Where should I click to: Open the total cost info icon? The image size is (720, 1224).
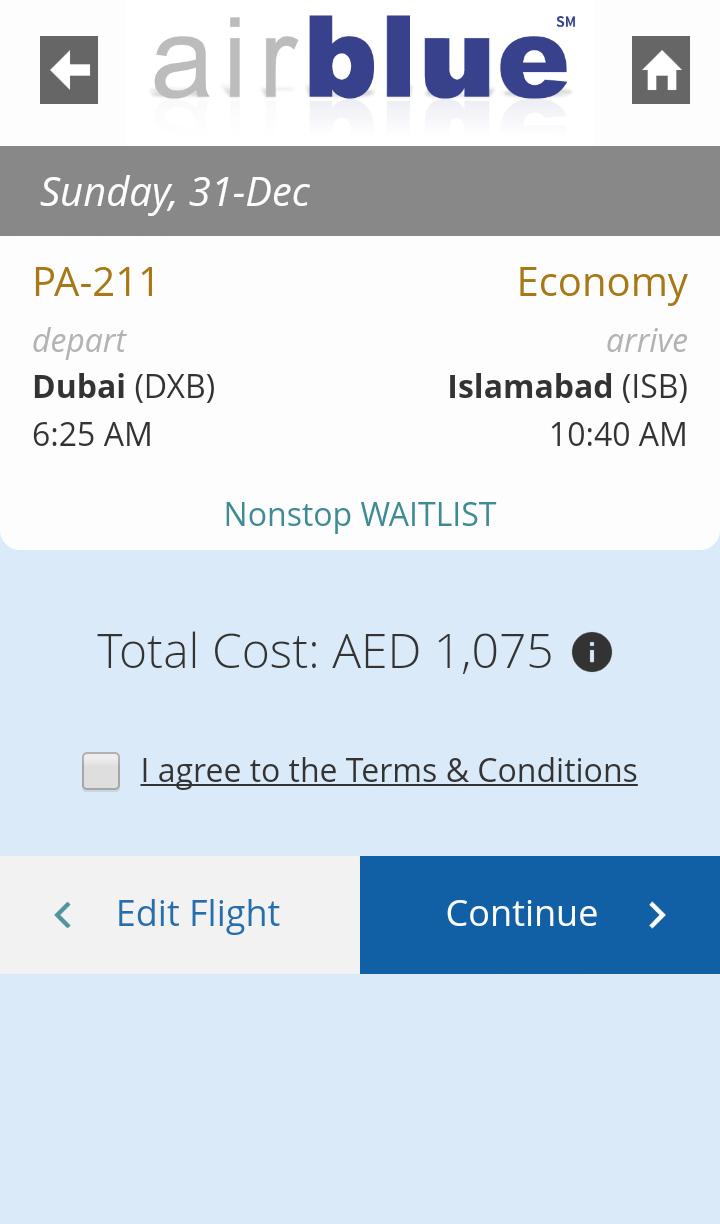click(592, 653)
